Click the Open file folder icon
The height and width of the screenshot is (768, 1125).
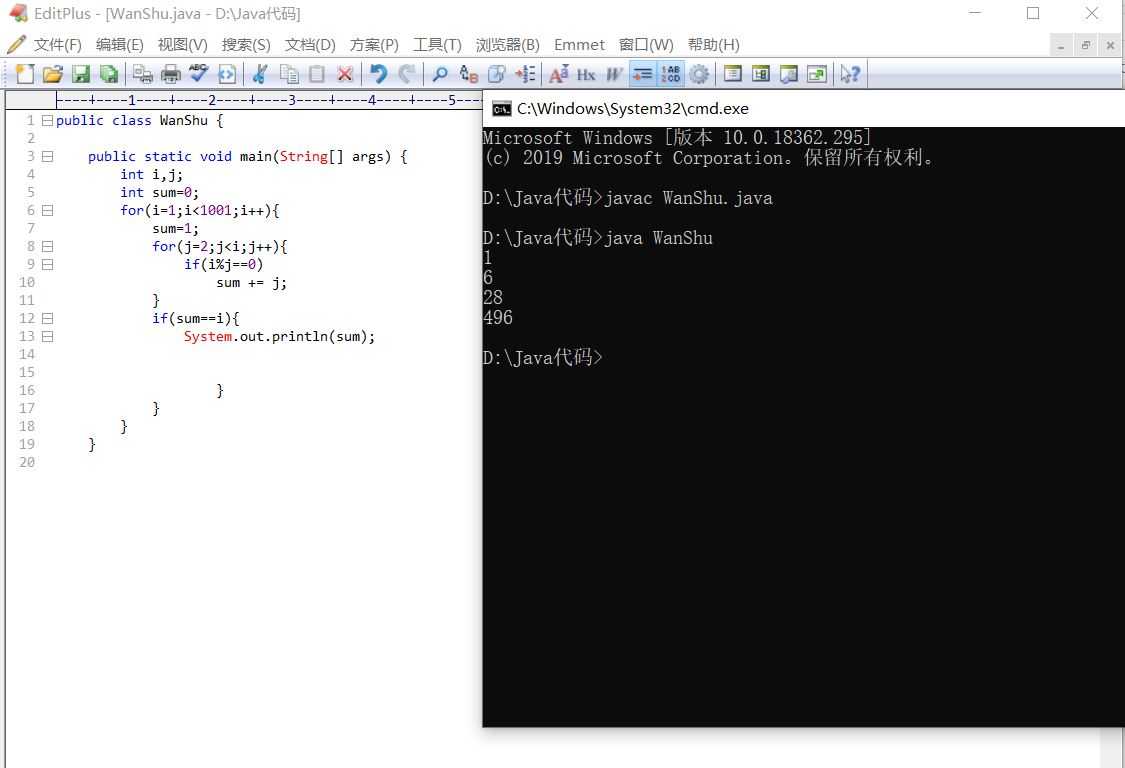pos(52,74)
